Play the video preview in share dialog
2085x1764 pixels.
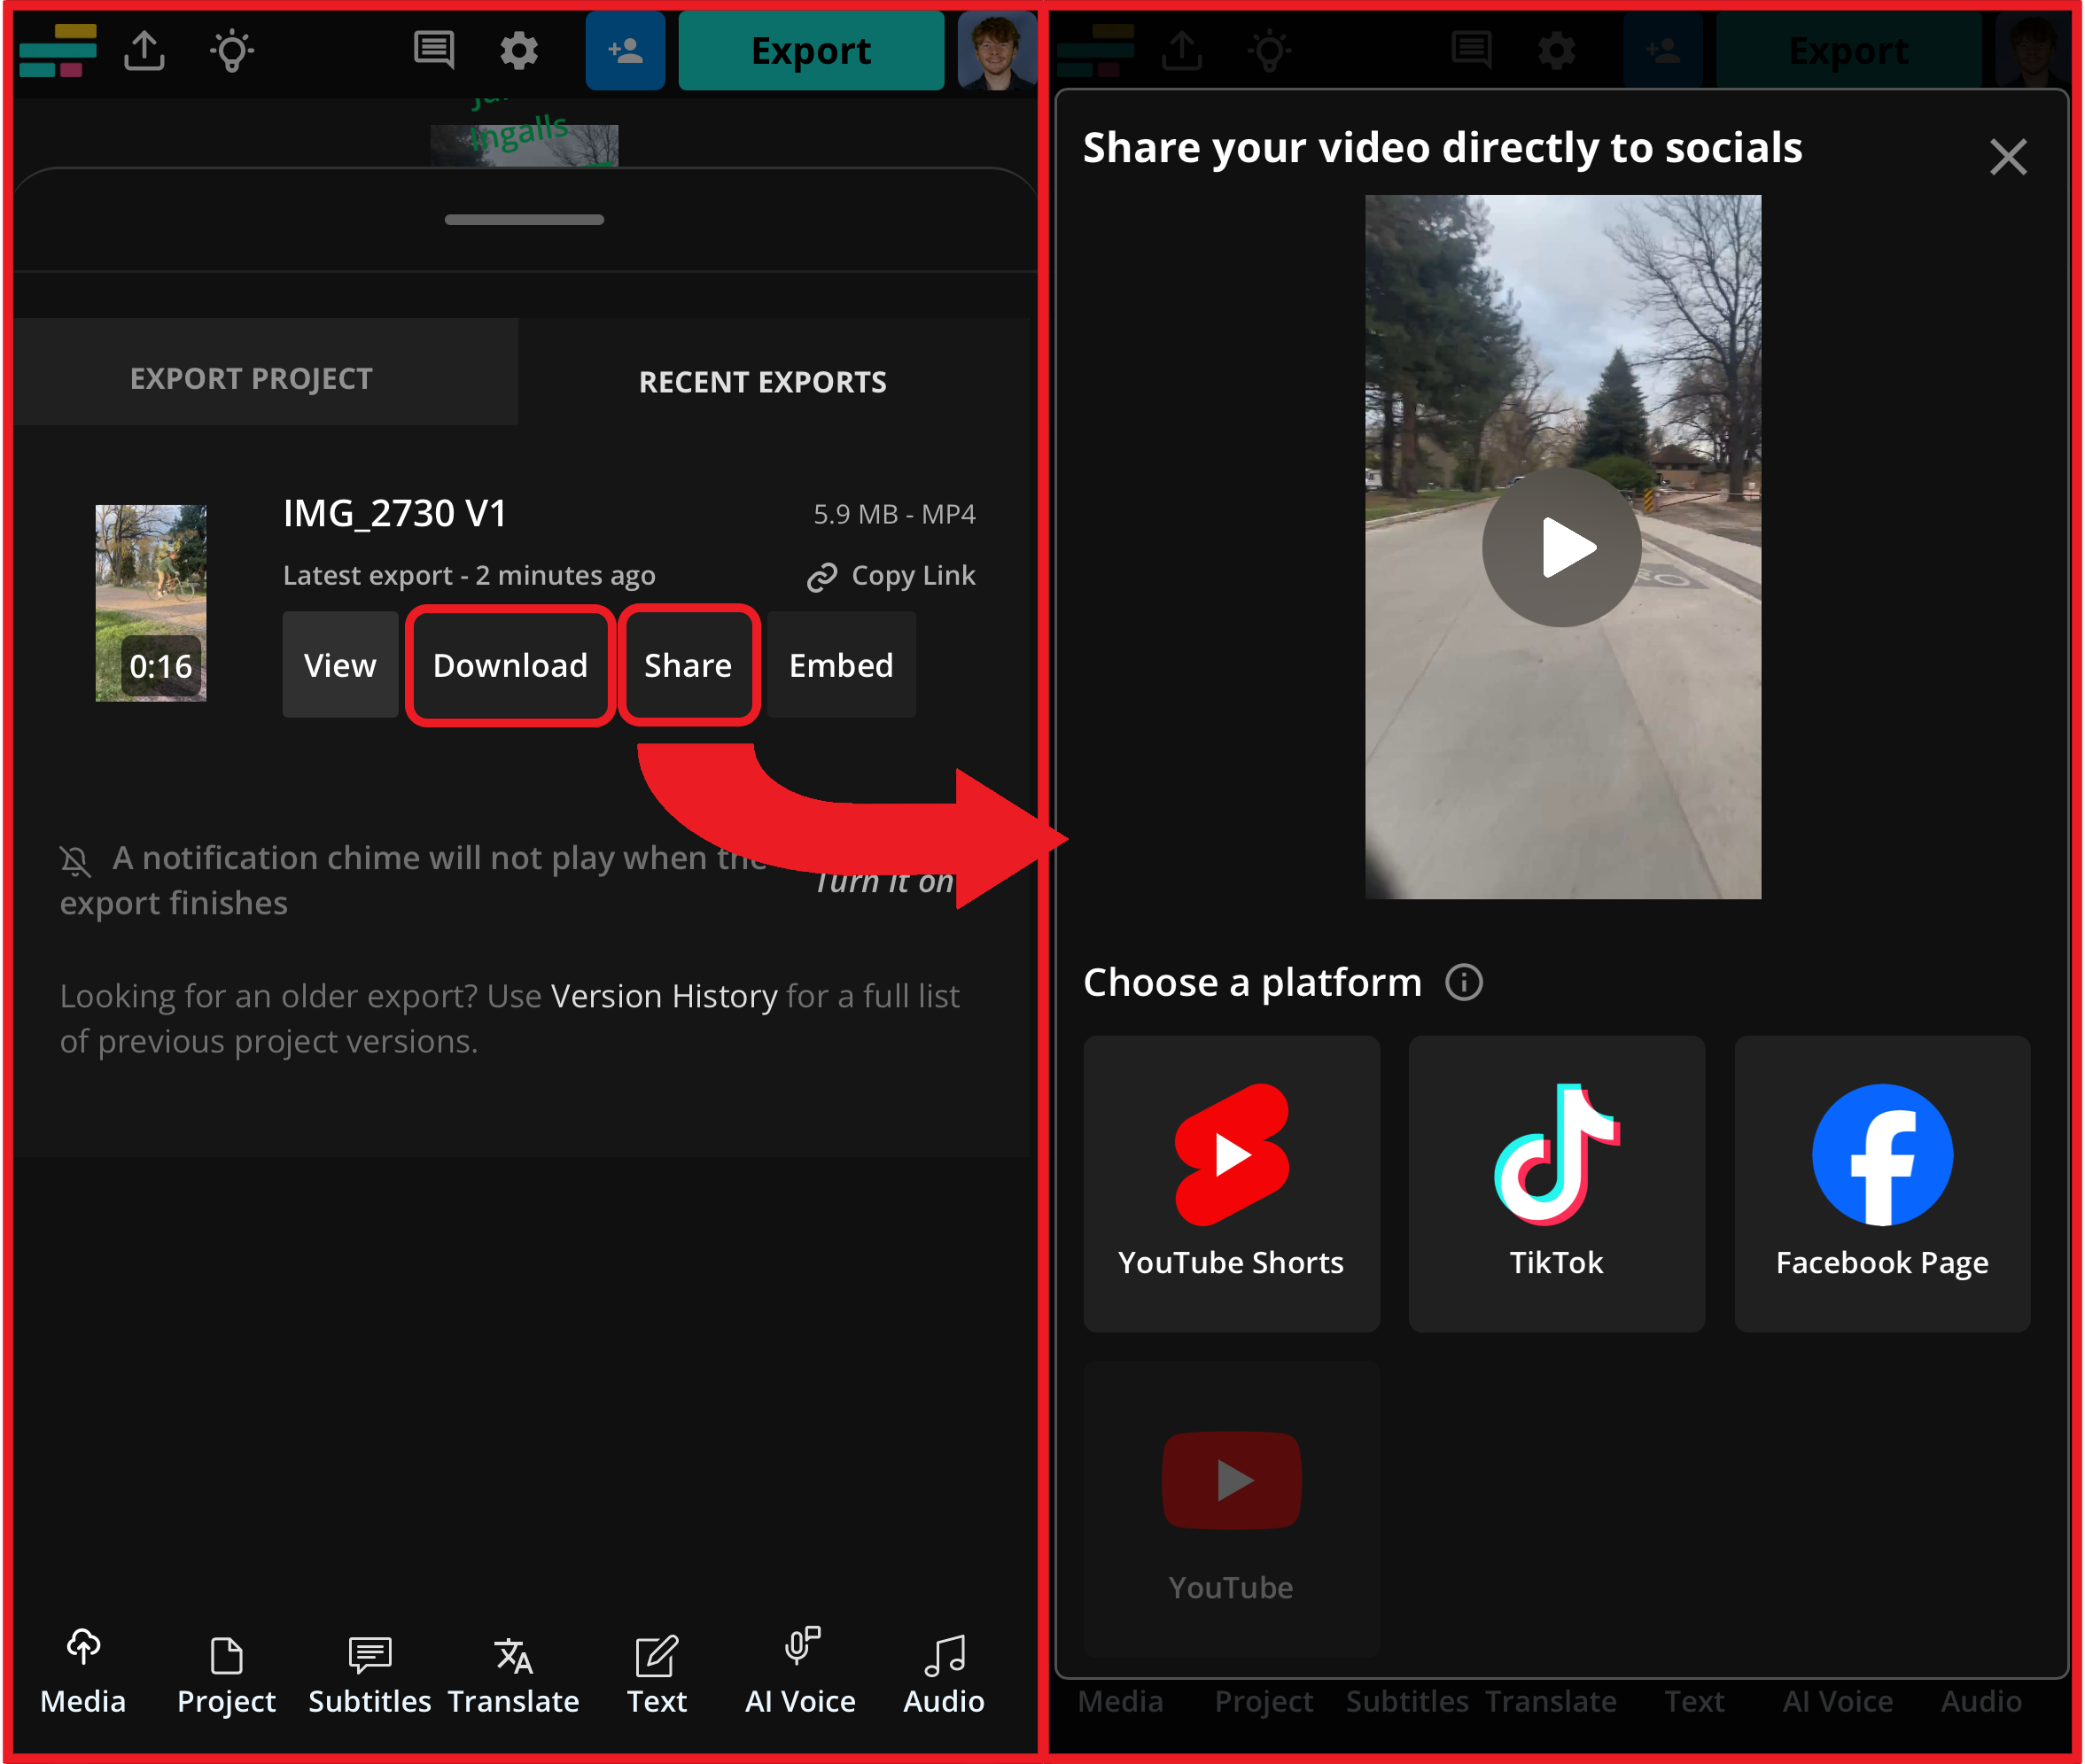[x=1562, y=547]
